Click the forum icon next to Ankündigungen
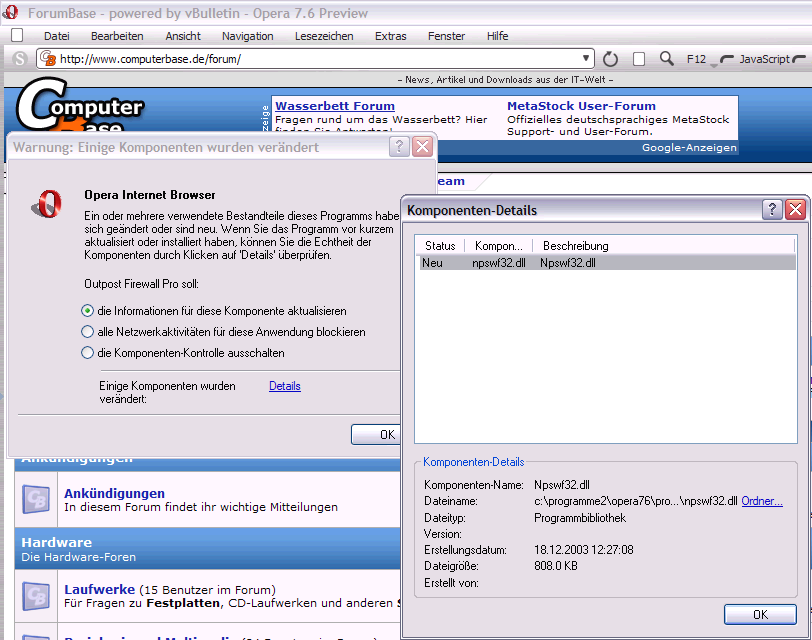Image resolution: width=812 pixels, height=640 pixels. [36, 499]
